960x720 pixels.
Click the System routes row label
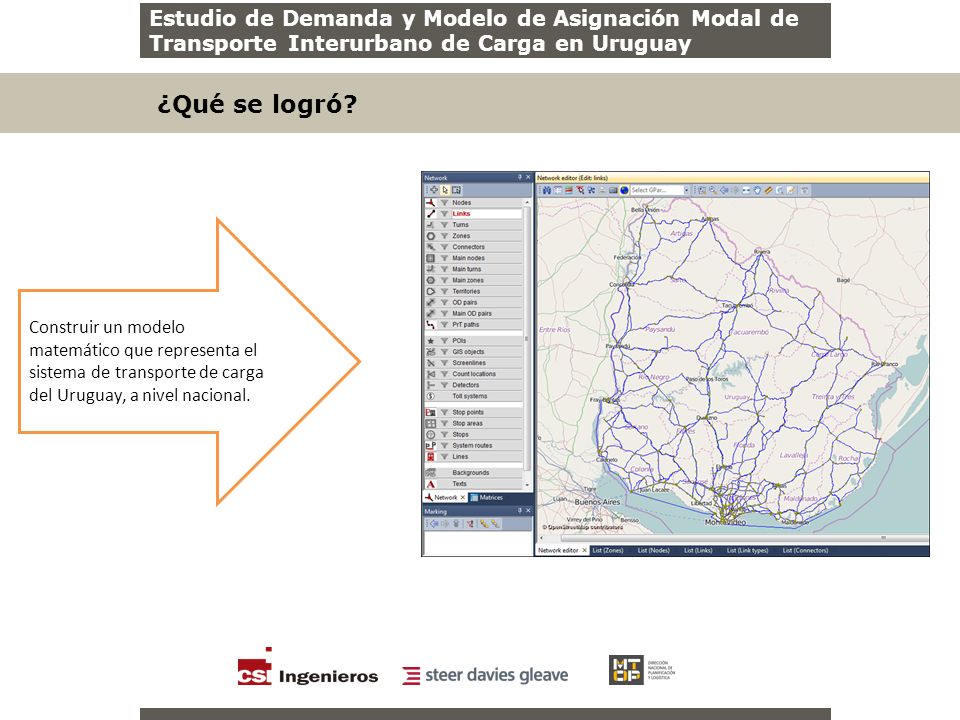tap(472, 445)
